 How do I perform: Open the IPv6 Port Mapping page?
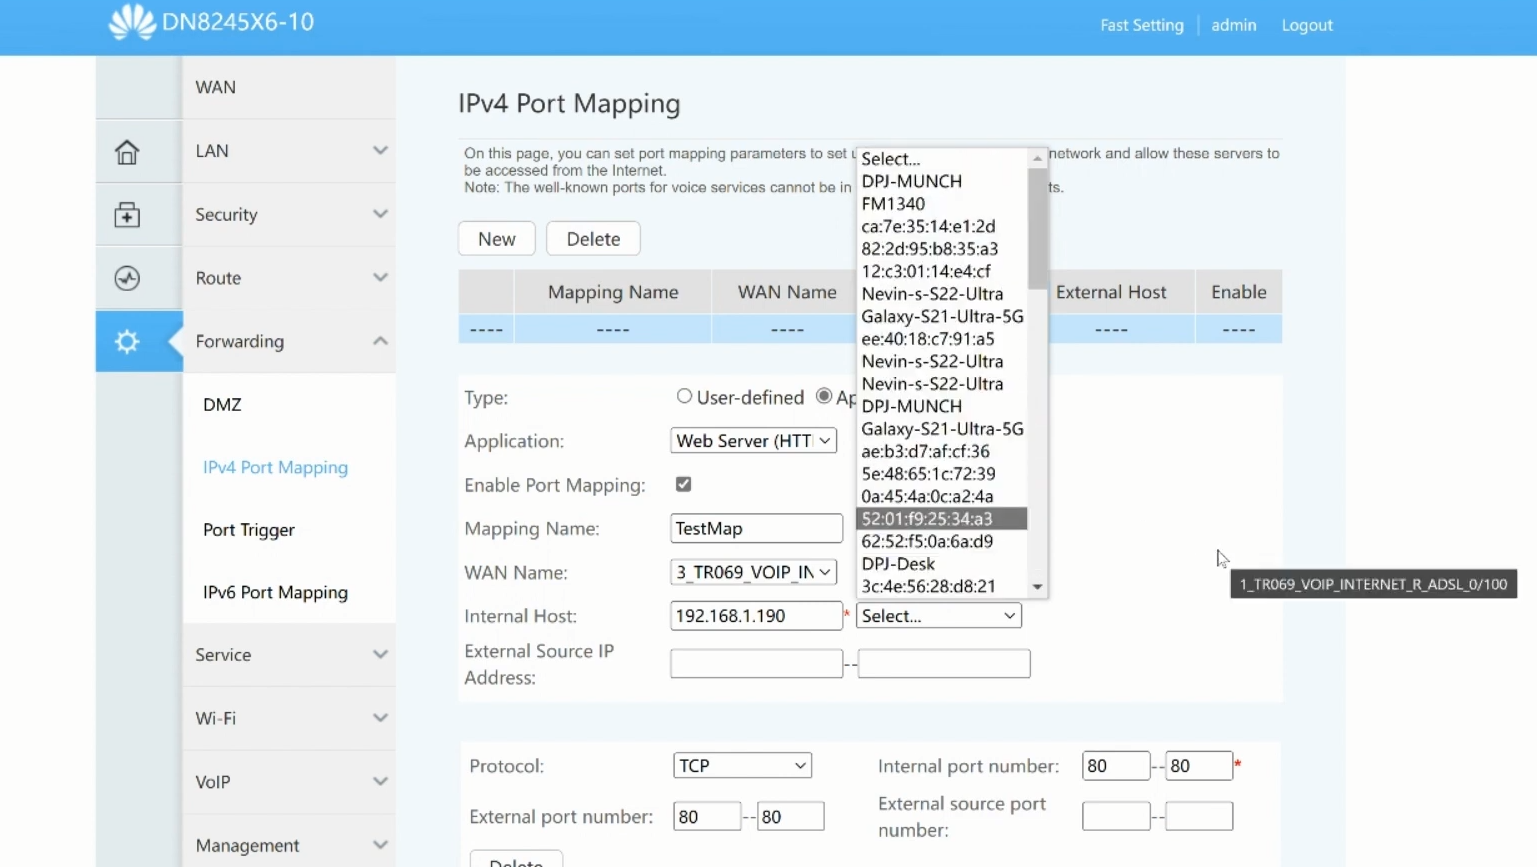(x=275, y=593)
